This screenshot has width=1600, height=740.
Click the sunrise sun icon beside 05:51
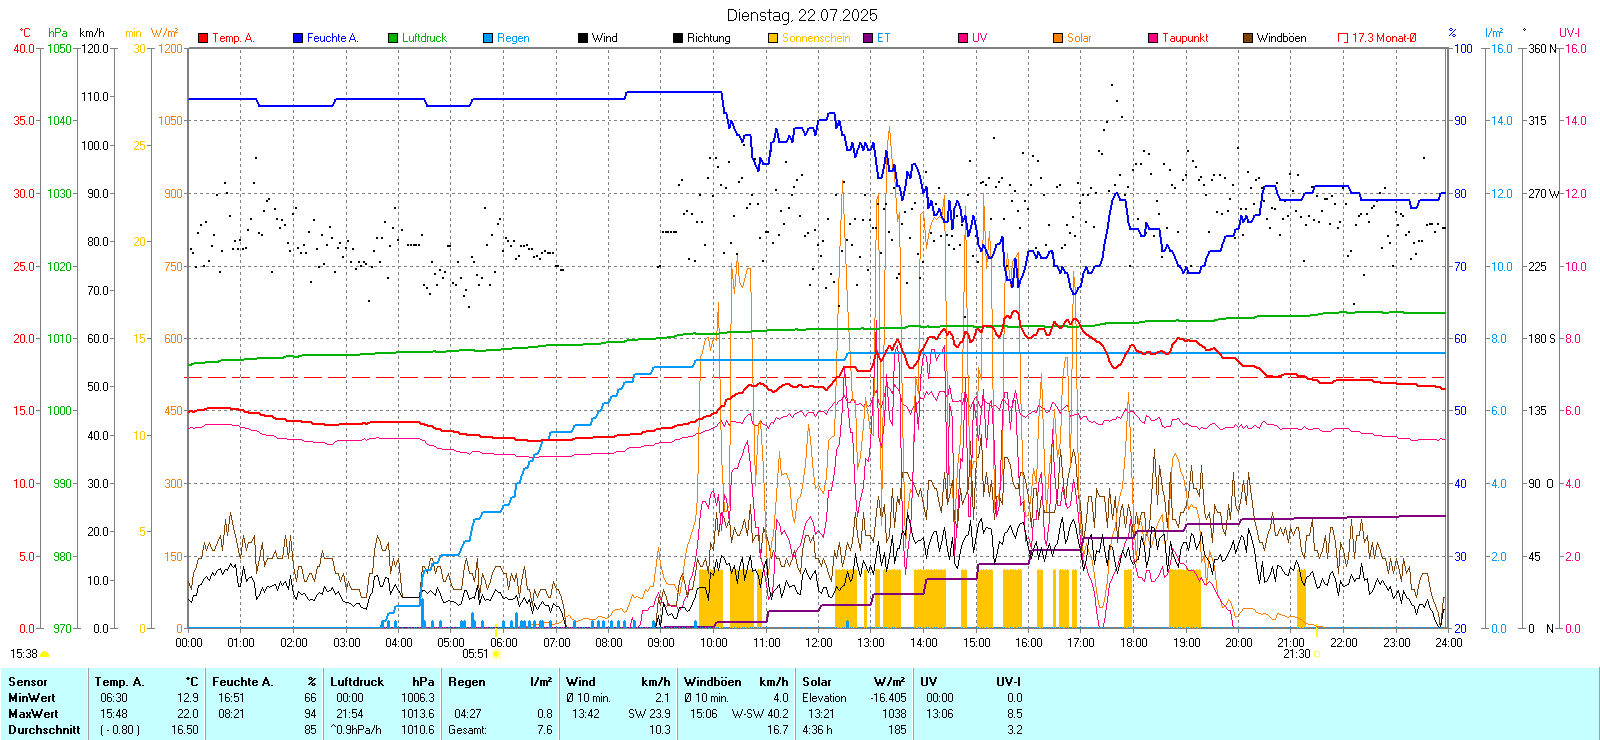tap(497, 654)
